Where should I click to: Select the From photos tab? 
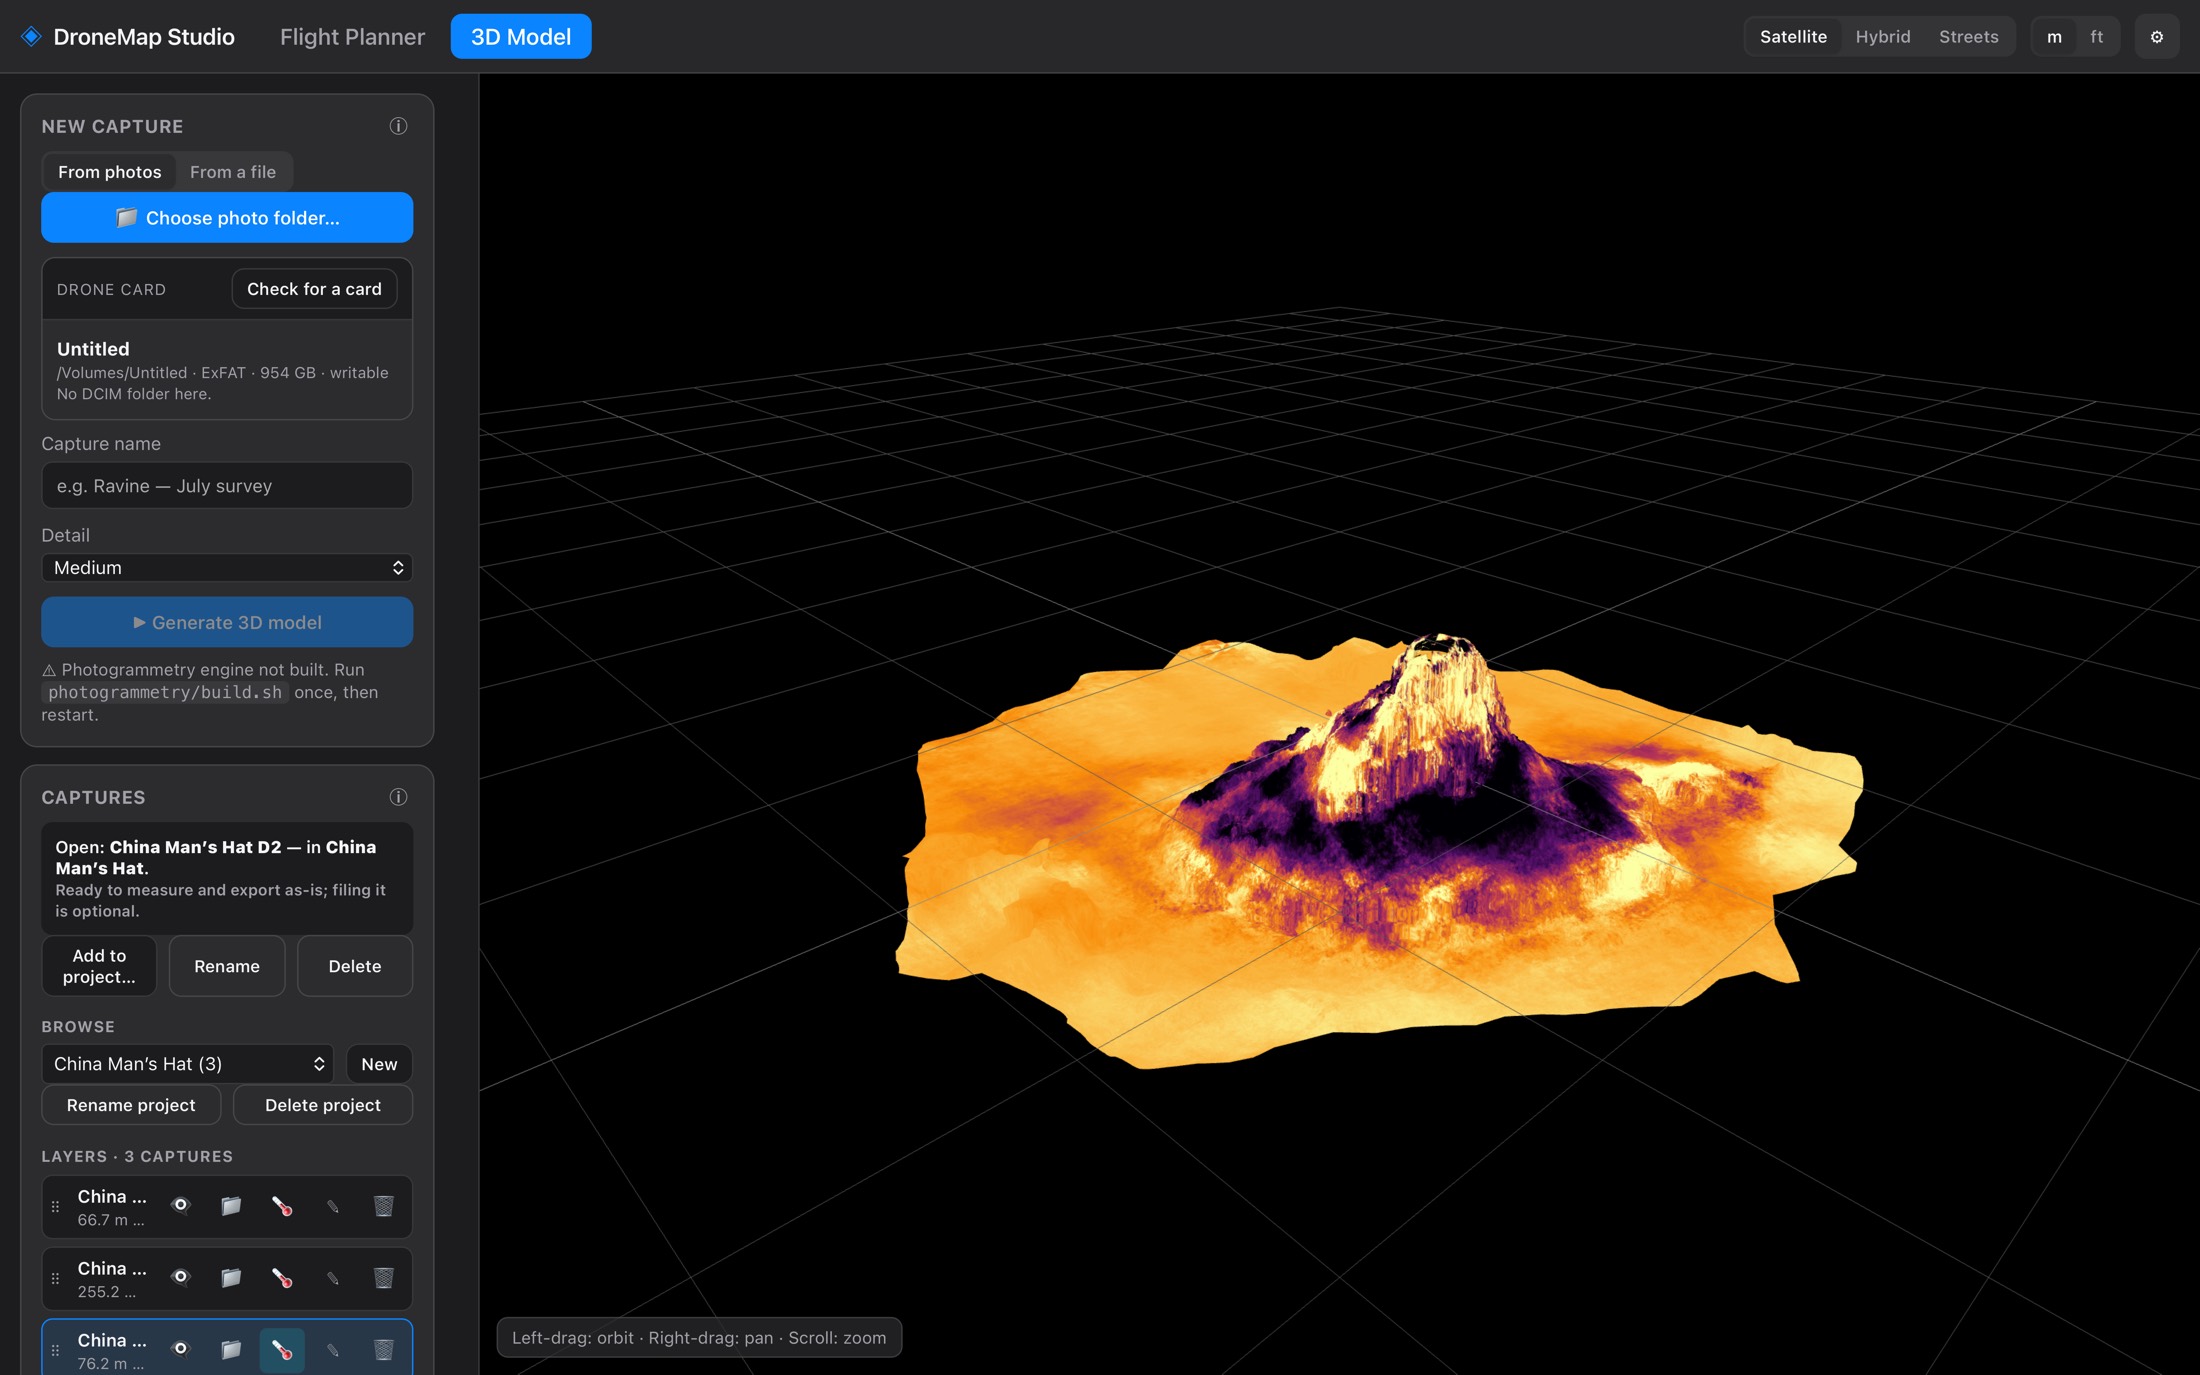tap(109, 172)
